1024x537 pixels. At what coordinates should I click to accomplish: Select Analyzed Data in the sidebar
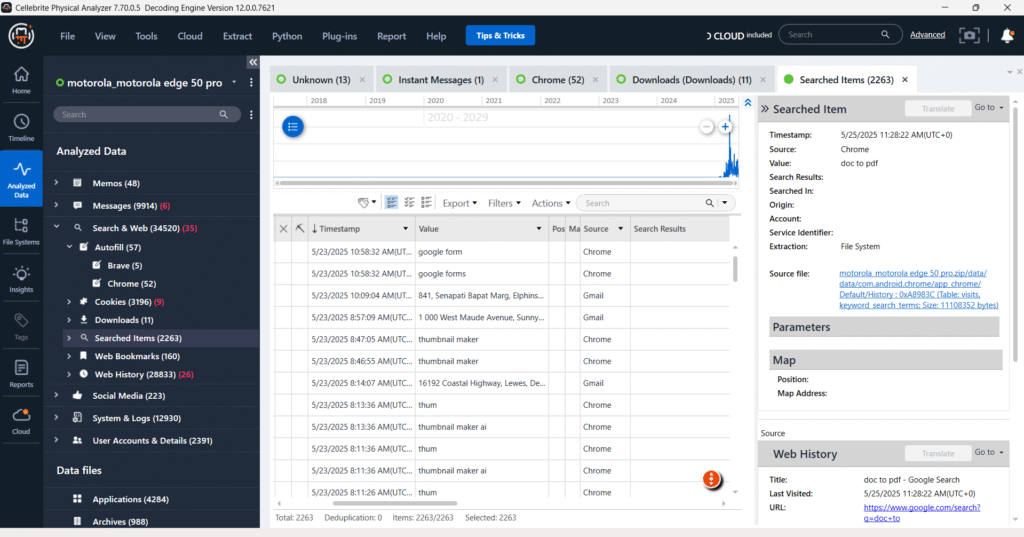coord(21,178)
